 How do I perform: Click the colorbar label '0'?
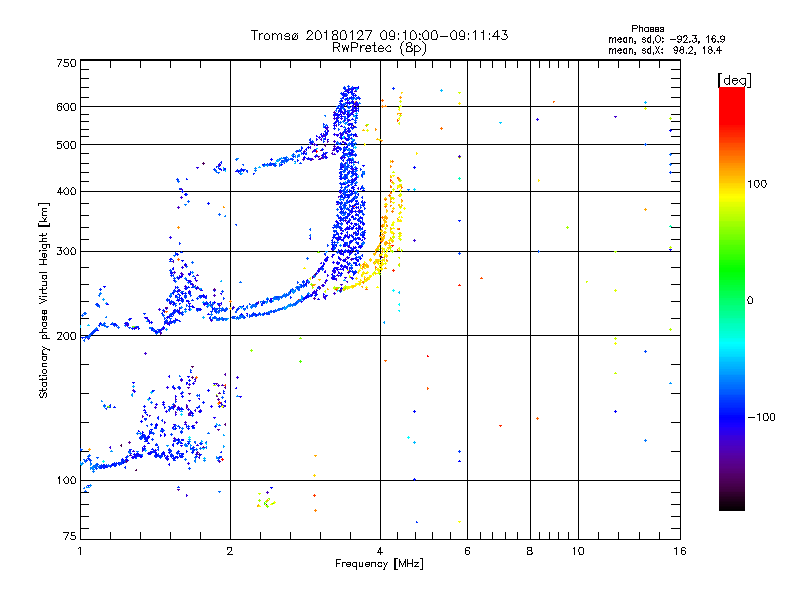pos(750,301)
